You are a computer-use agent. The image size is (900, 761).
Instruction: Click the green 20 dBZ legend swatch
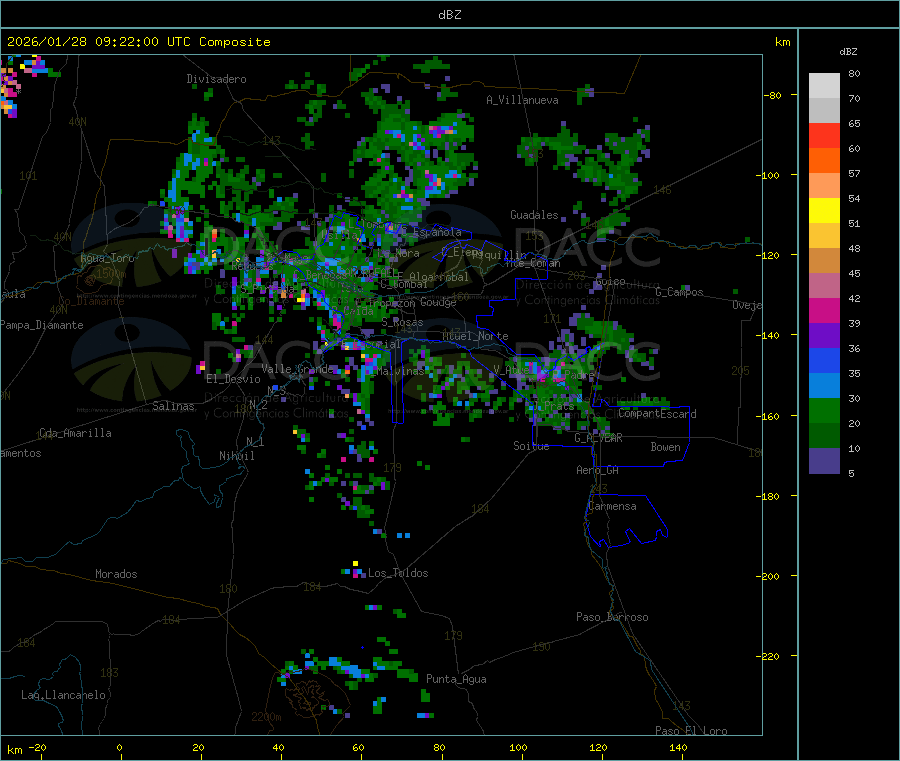coord(824,410)
